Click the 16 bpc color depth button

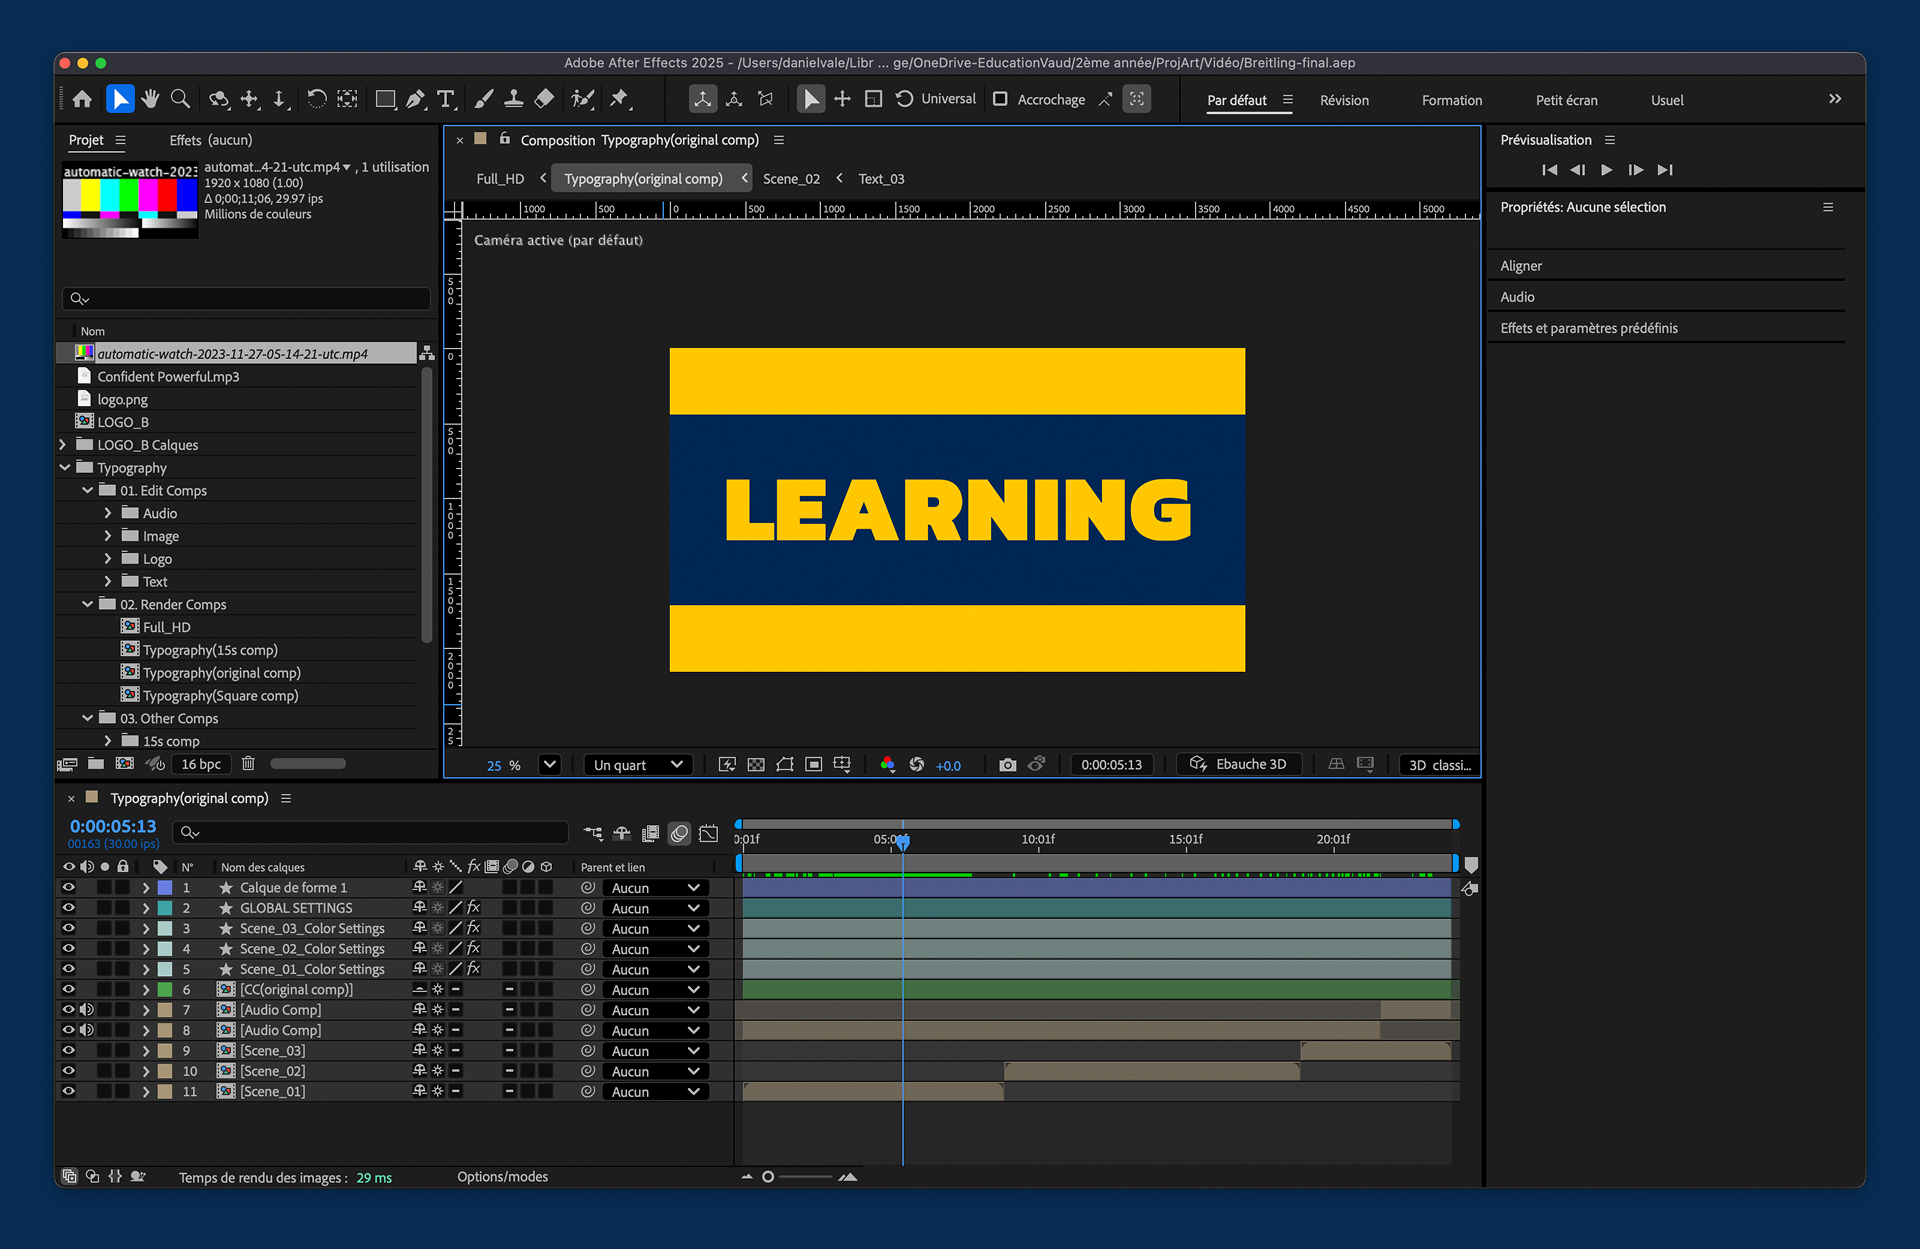pos(201,764)
